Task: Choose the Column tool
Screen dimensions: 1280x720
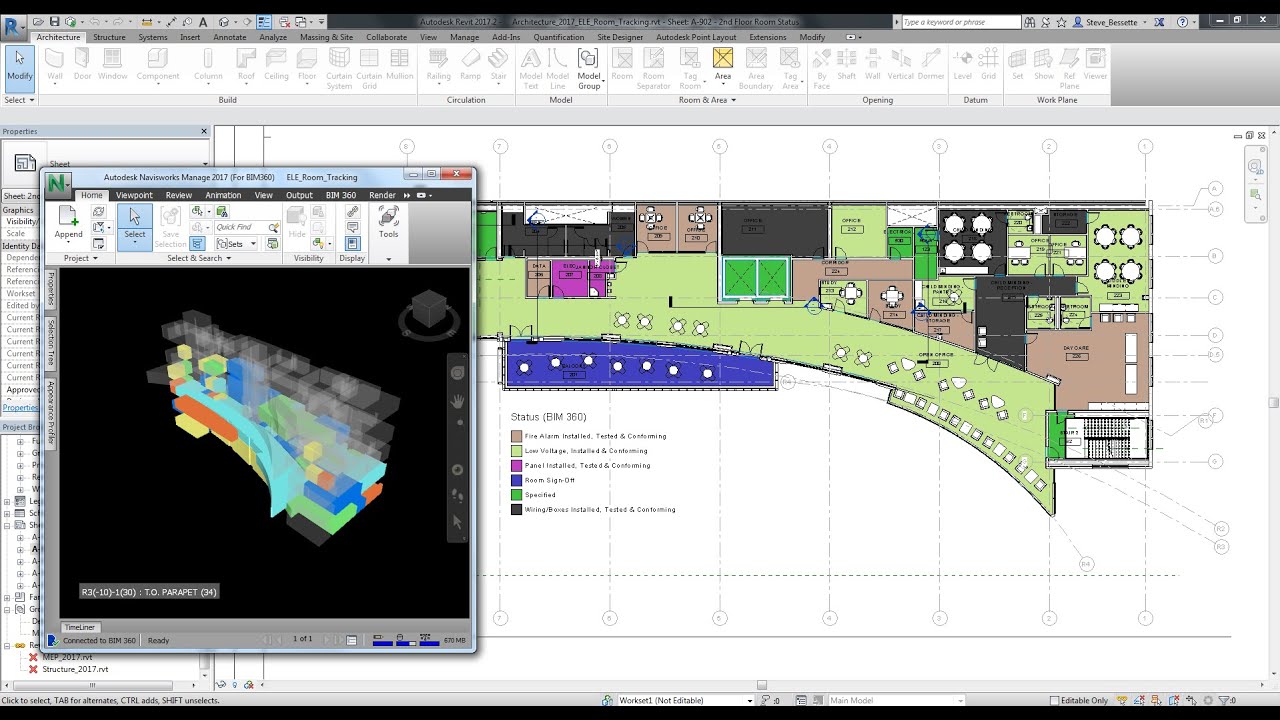Action: pos(208,66)
